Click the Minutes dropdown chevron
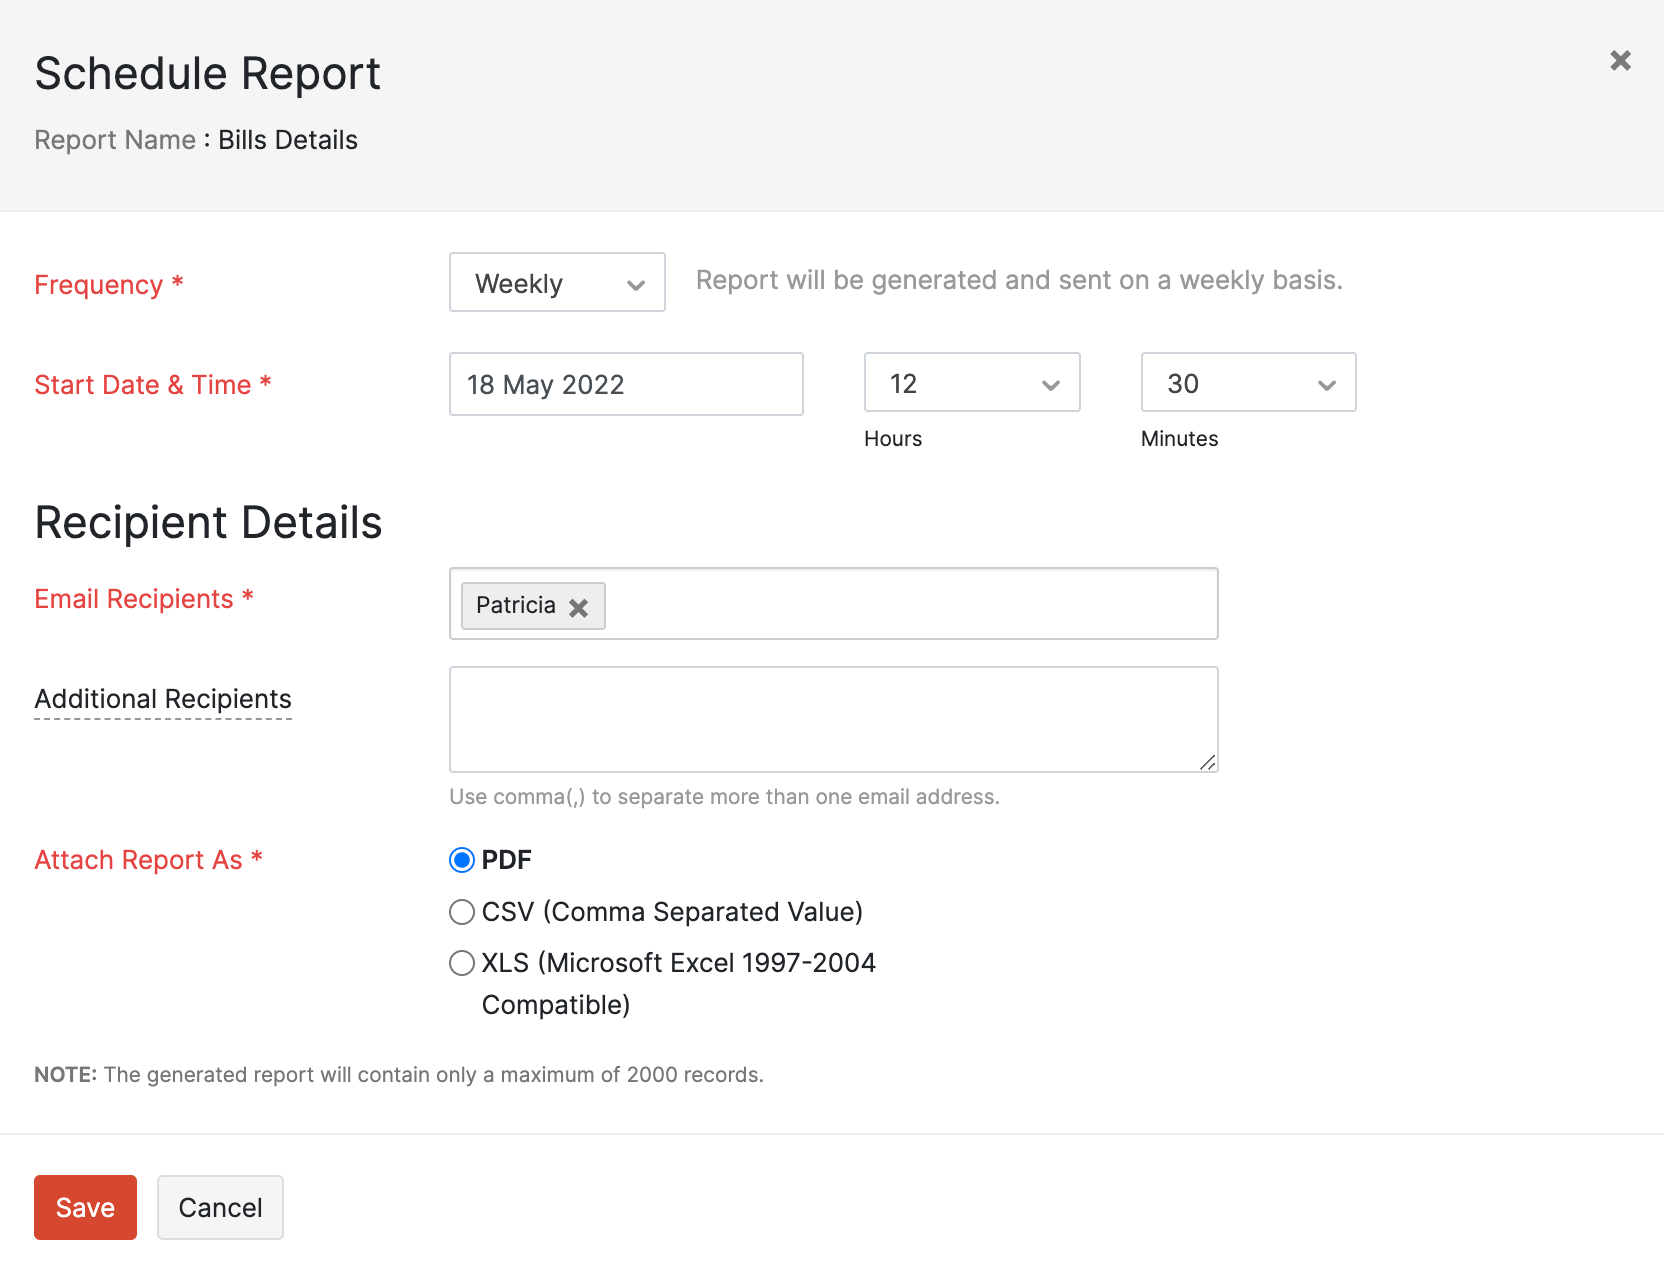 [1327, 383]
